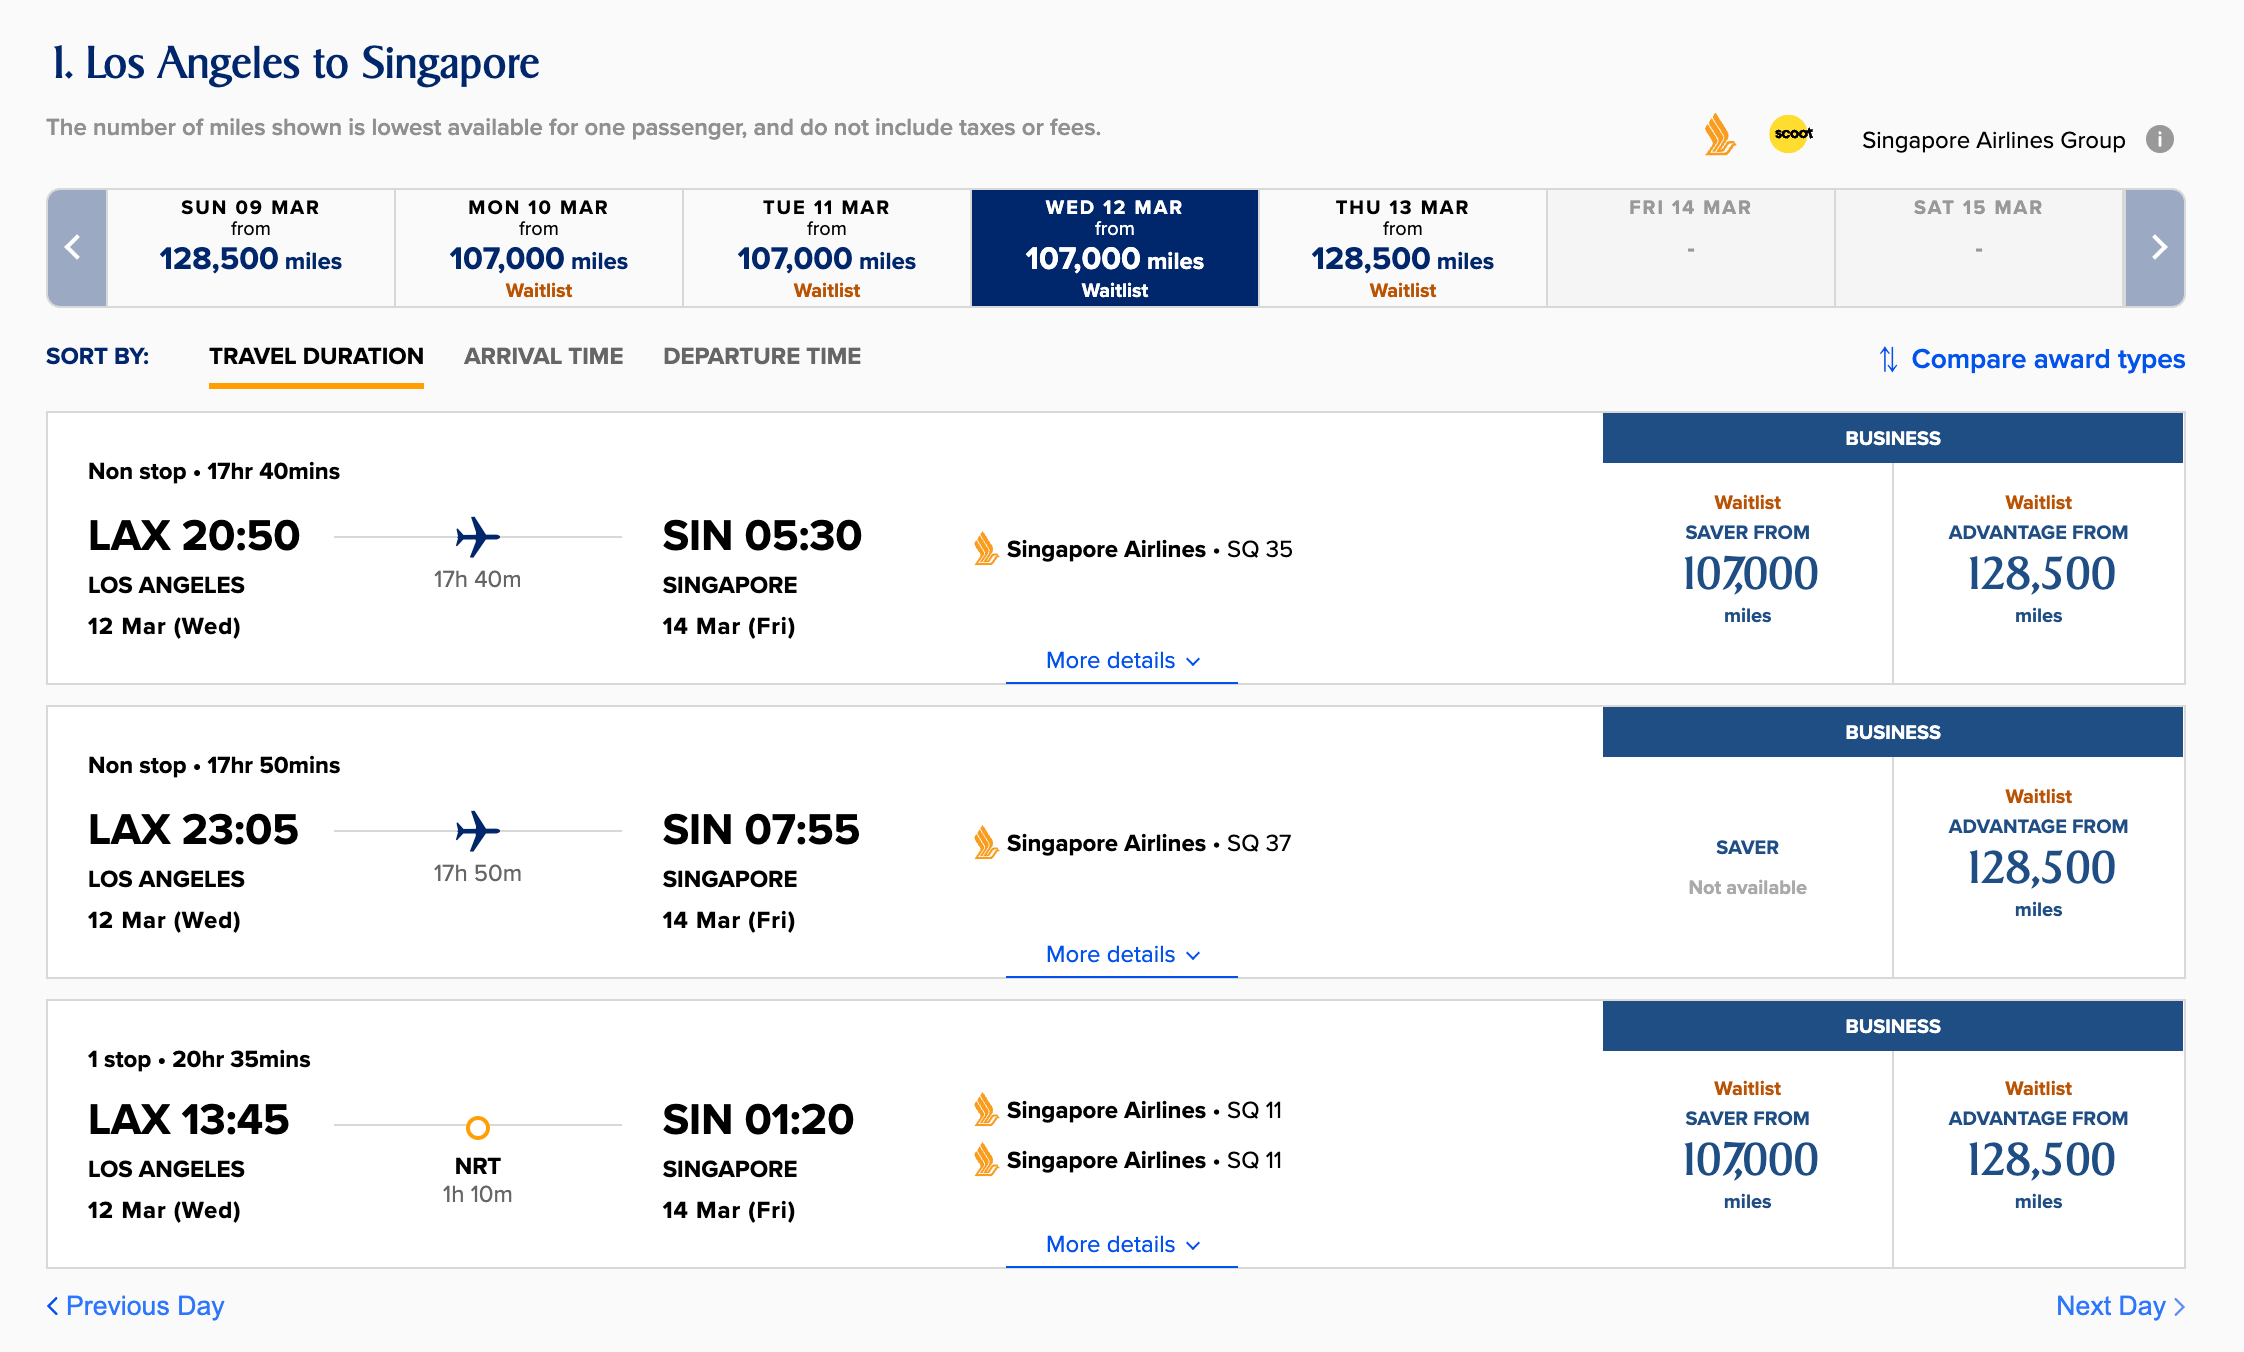Select Advantage 128,500 miles for SQ 11 flight

[x=2038, y=1159]
